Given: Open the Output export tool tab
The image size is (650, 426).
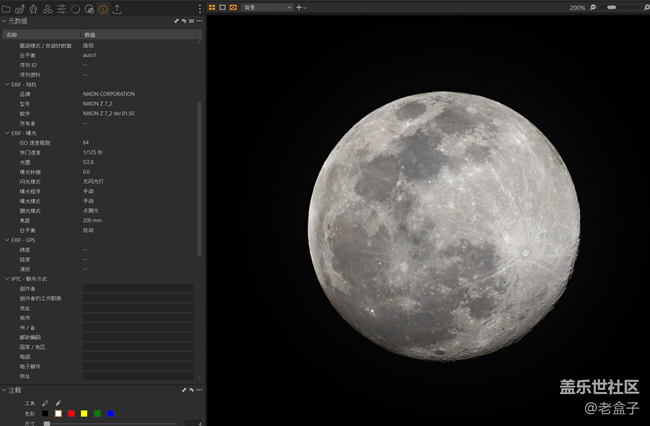Looking at the screenshot, I should tap(117, 8).
